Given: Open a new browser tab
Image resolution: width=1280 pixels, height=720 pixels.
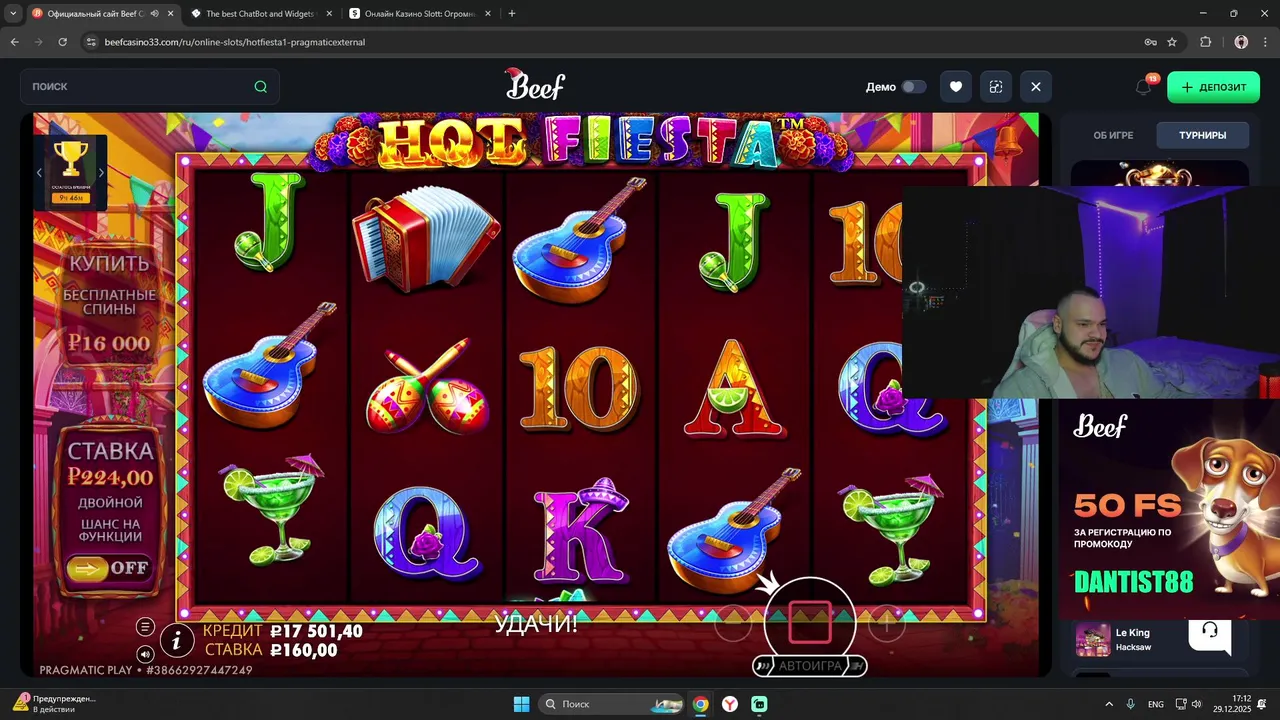Looking at the screenshot, I should point(512,14).
